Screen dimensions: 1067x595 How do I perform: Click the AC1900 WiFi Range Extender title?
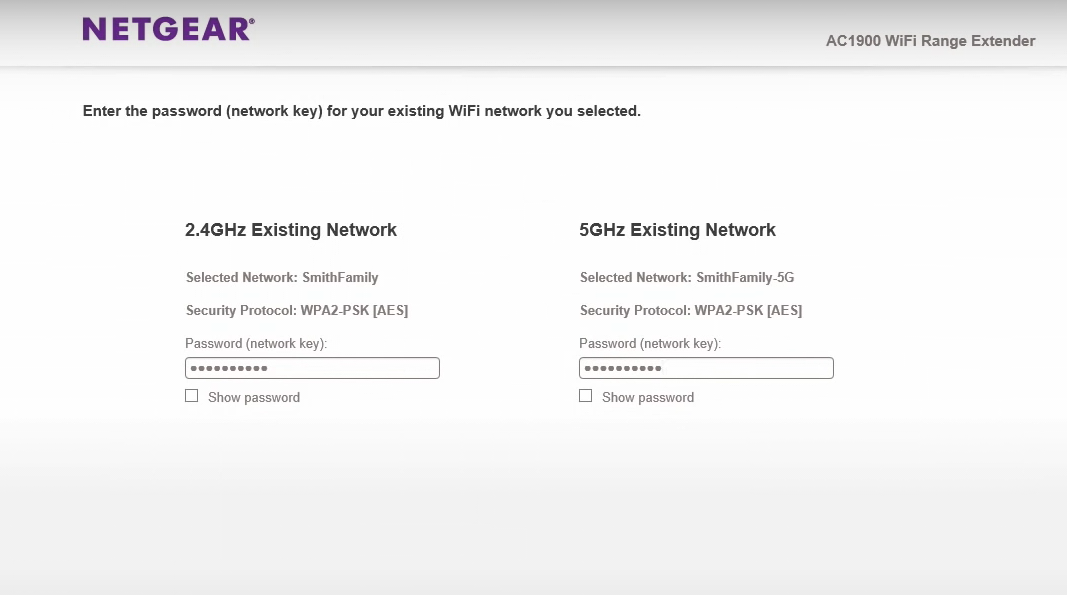pos(930,41)
